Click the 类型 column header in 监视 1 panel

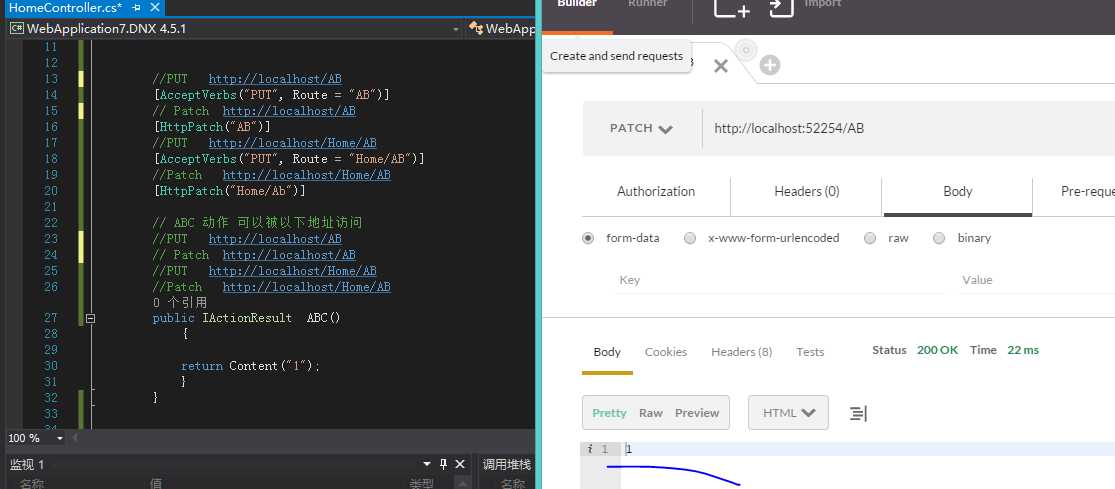[x=421, y=484]
